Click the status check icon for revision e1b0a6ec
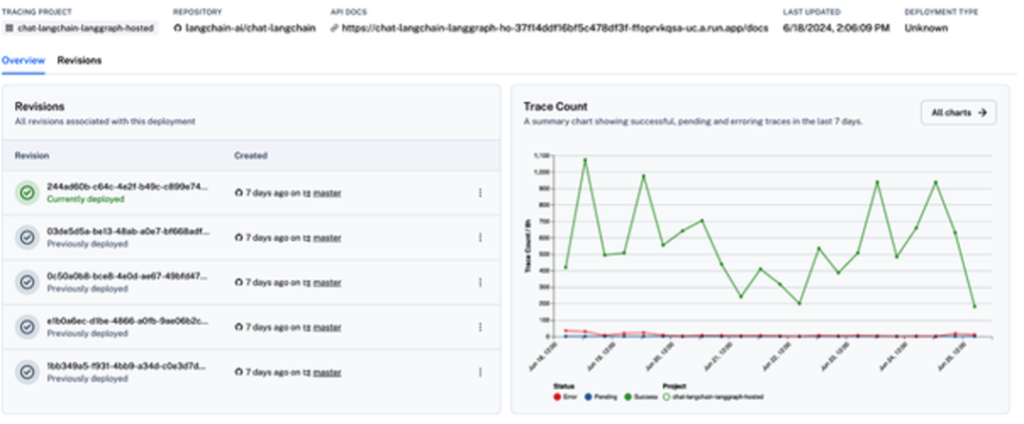The image size is (1024, 424). 27,327
